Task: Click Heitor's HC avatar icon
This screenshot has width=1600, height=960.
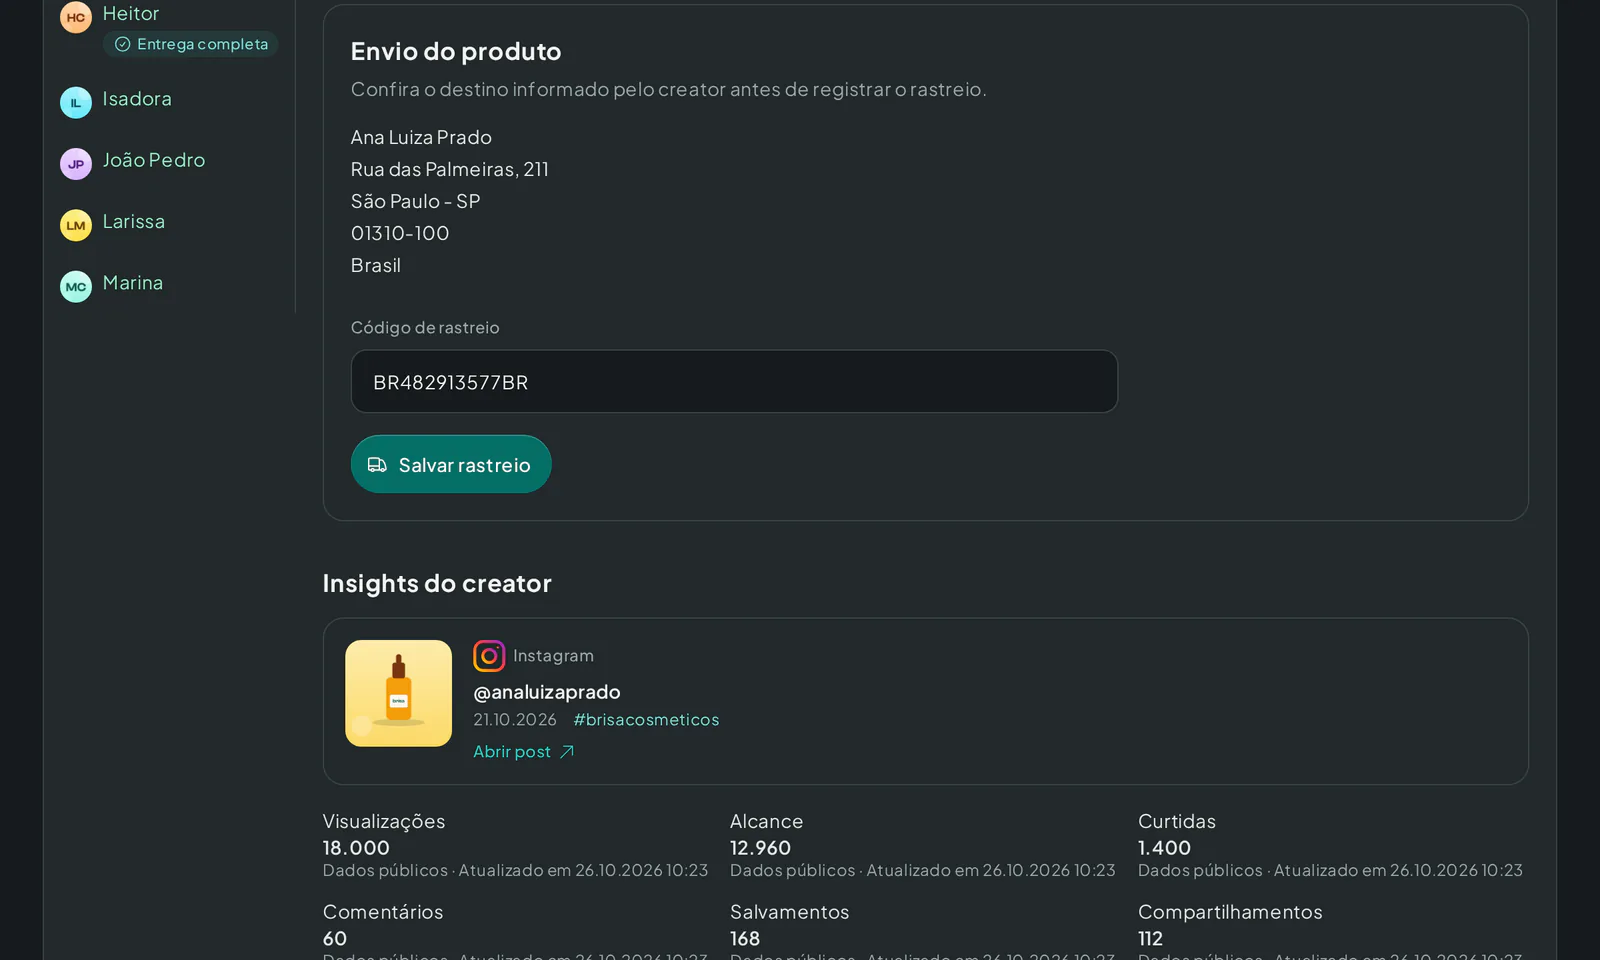Action: tap(76, 17)
